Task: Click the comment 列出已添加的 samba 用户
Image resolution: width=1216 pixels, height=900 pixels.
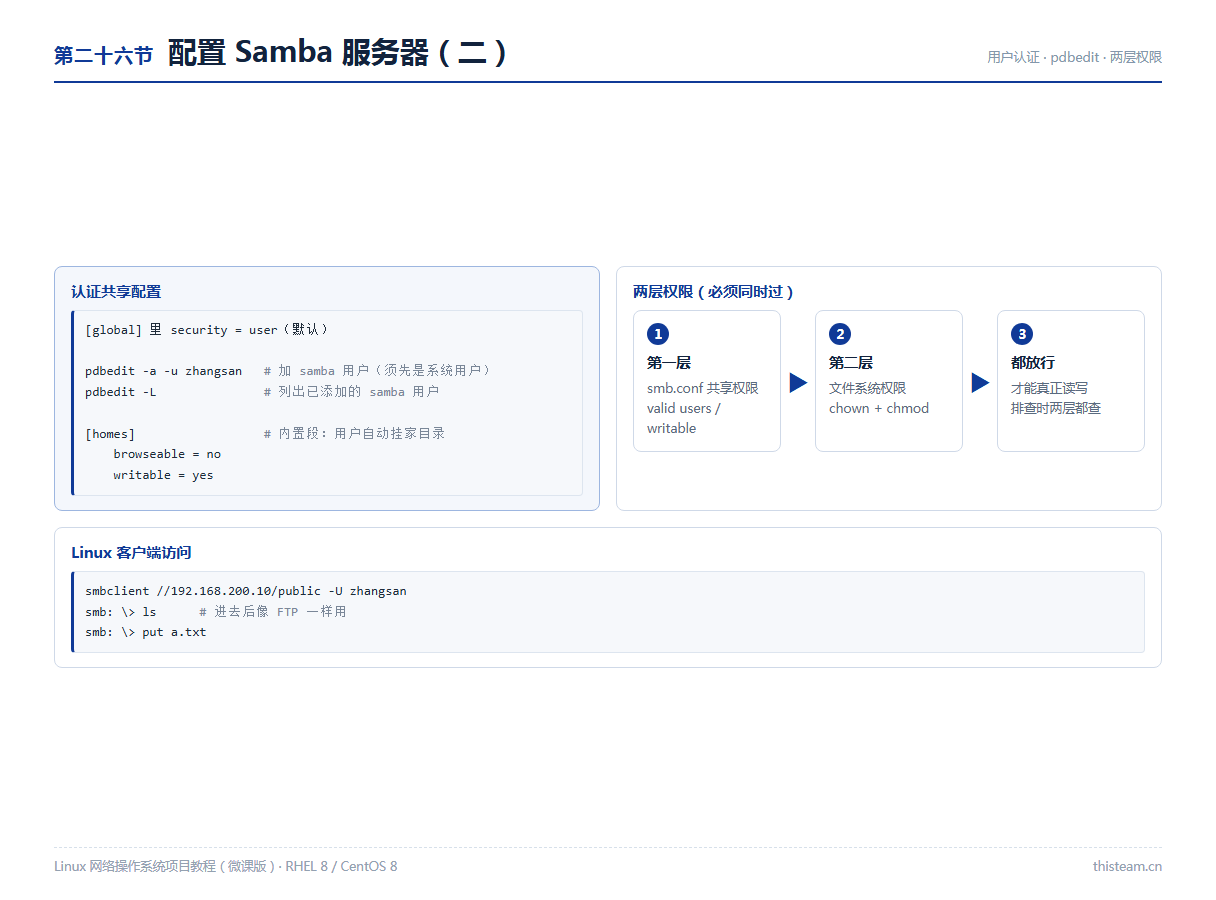Action: tap(351, 392)
